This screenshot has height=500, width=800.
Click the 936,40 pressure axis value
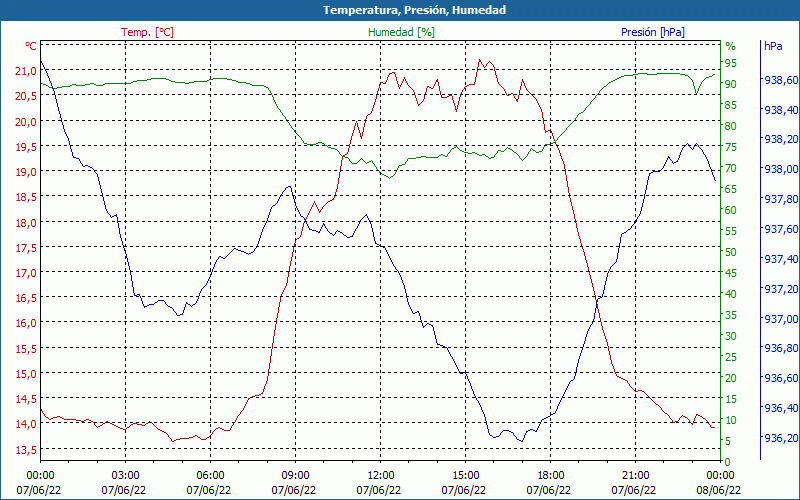[x=781, y=408]
